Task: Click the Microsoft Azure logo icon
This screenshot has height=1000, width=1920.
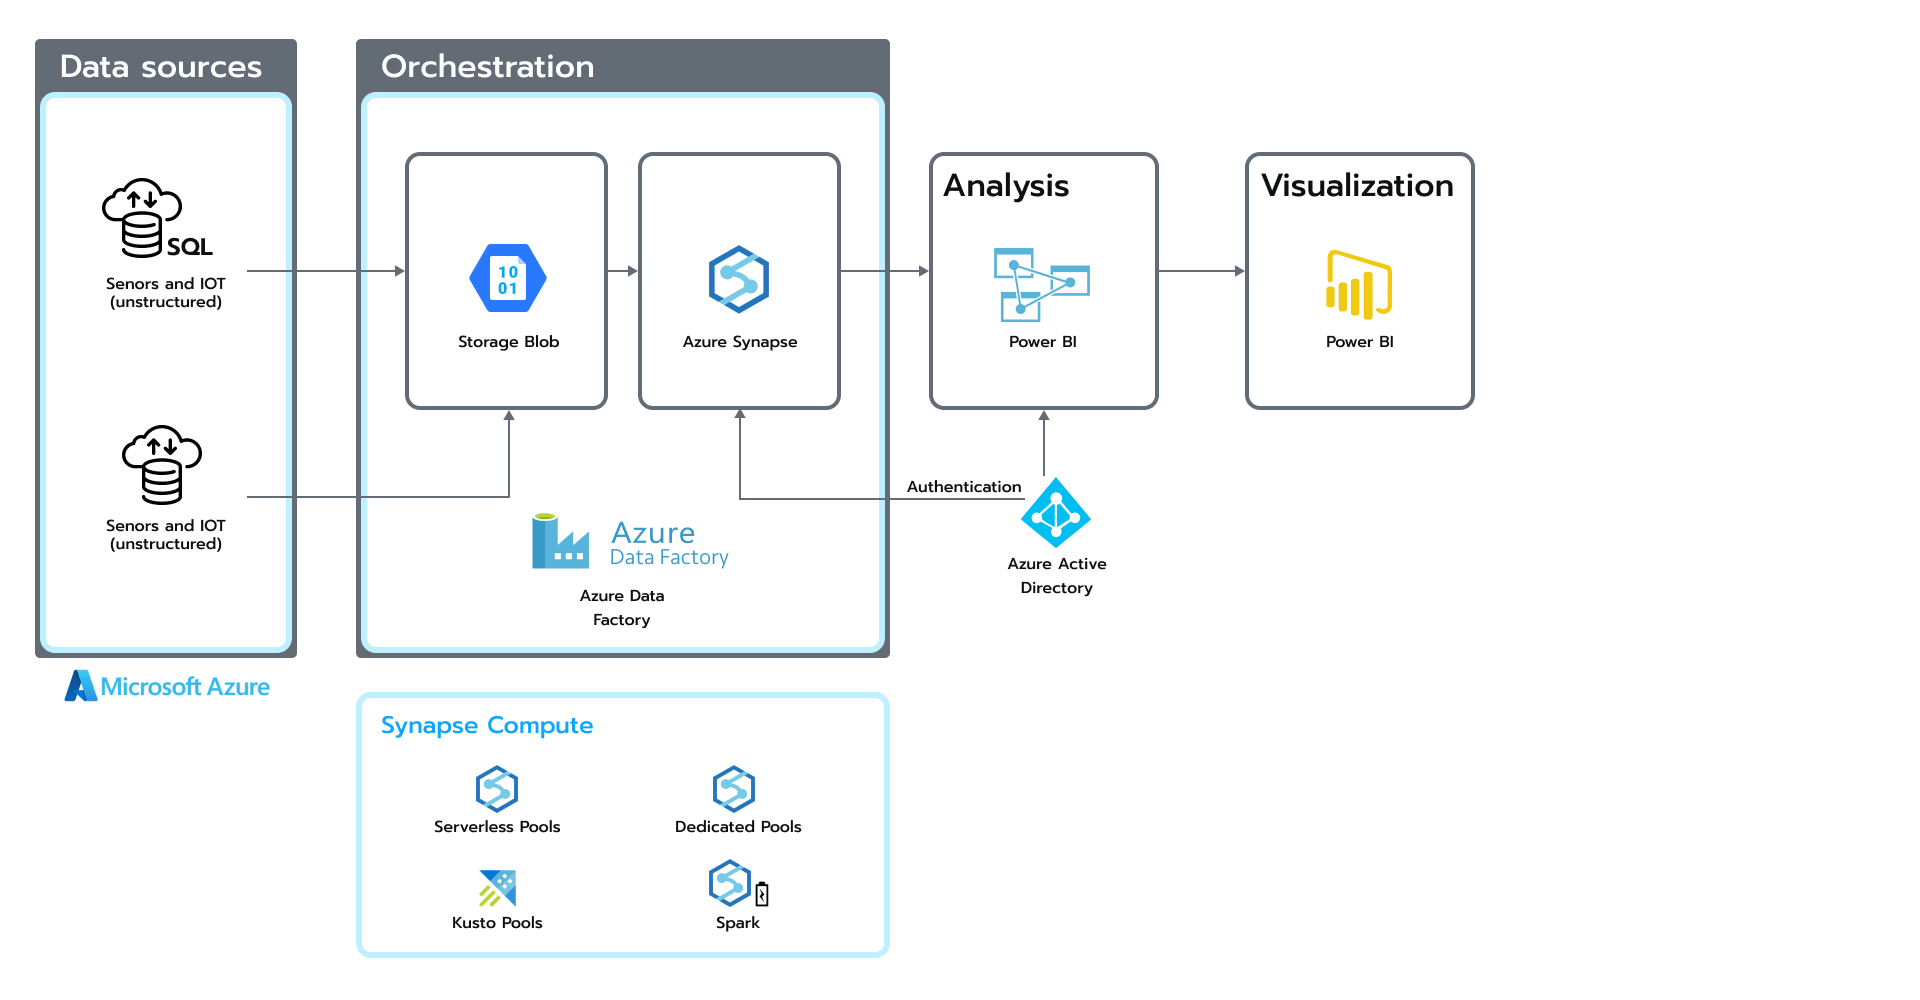Action: pyautogui.click(x=81, y=686)
